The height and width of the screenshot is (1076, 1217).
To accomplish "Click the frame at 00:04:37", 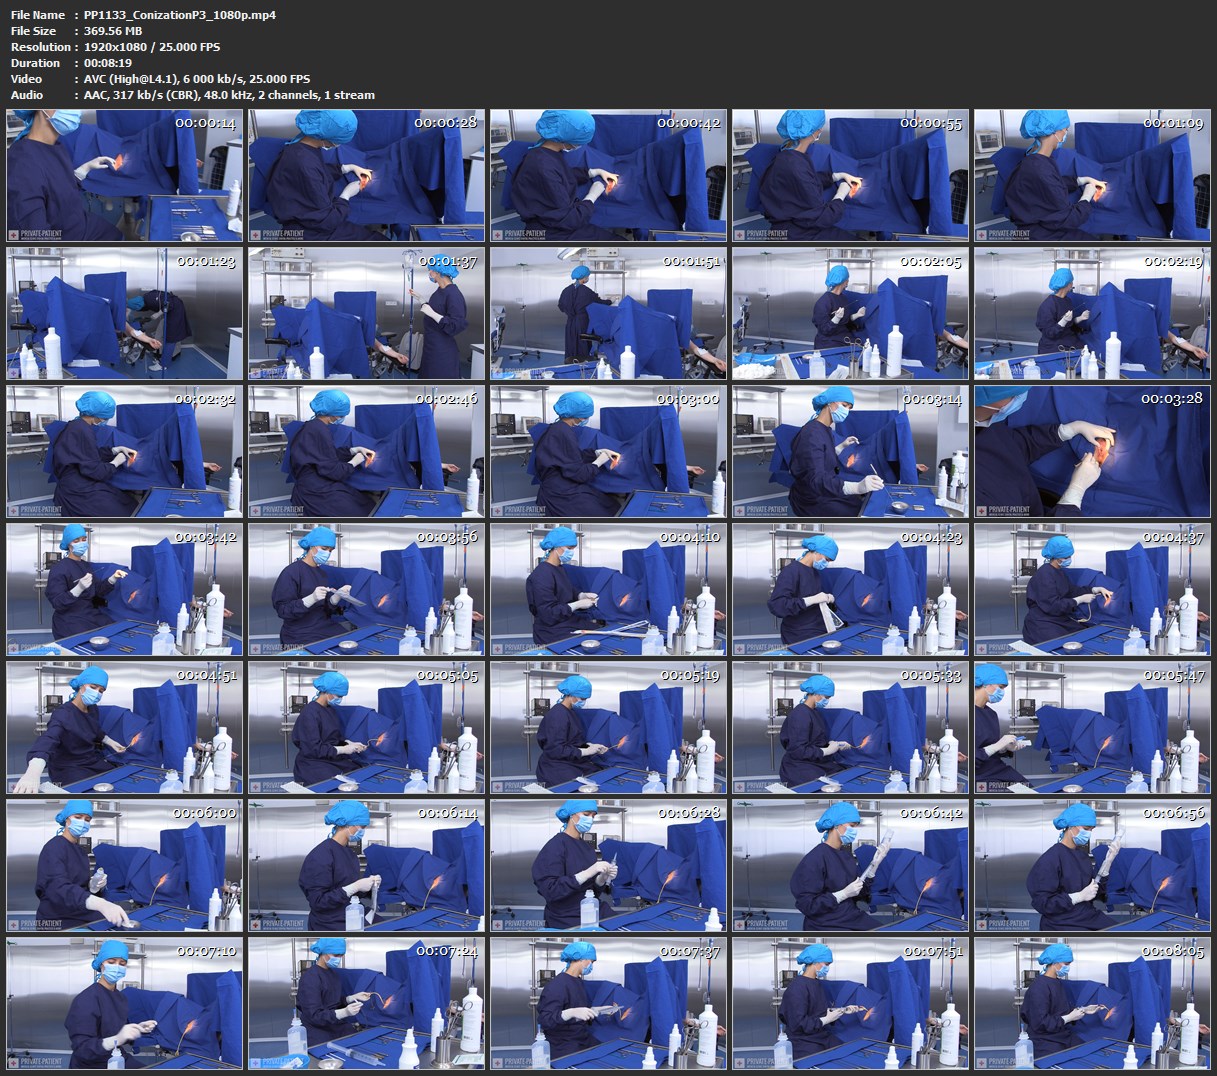I will [x=1092, y=590].
